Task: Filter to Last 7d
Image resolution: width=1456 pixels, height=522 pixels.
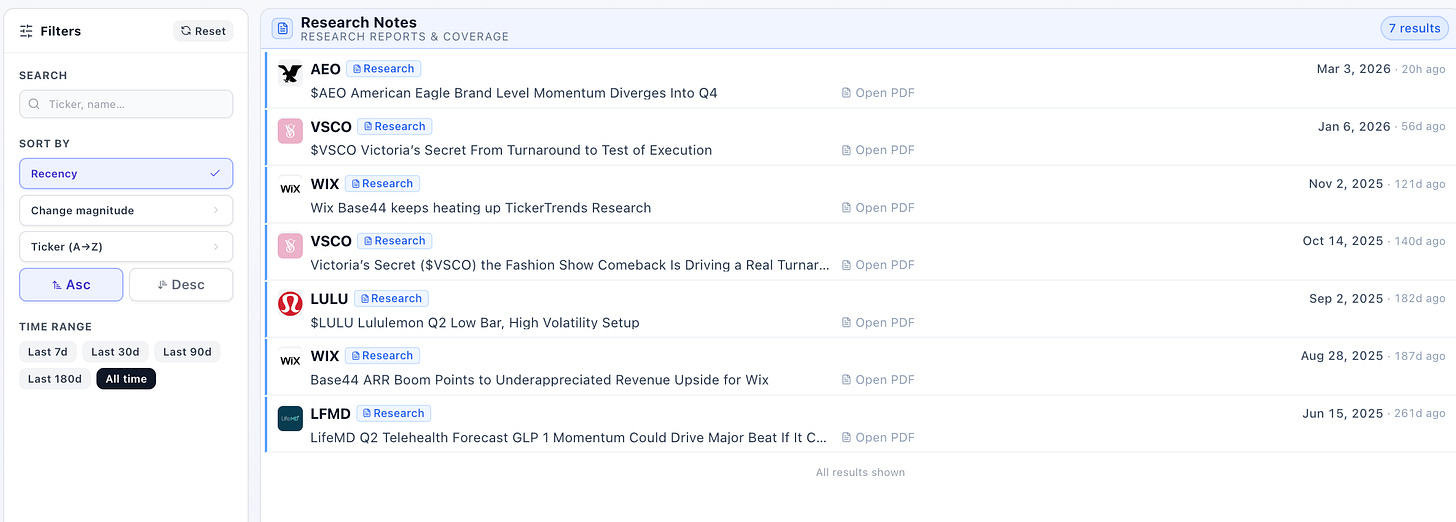Action: coord(48,352)
